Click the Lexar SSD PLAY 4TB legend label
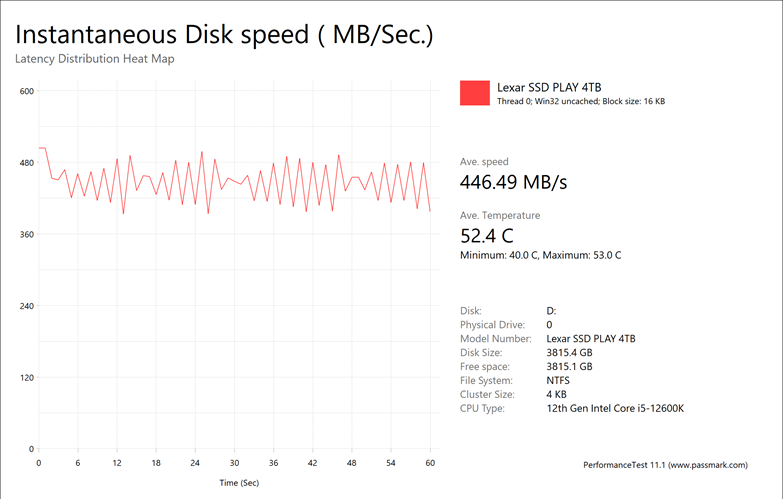The width and height of the screenshot is (783, 499). coord(550,87)
